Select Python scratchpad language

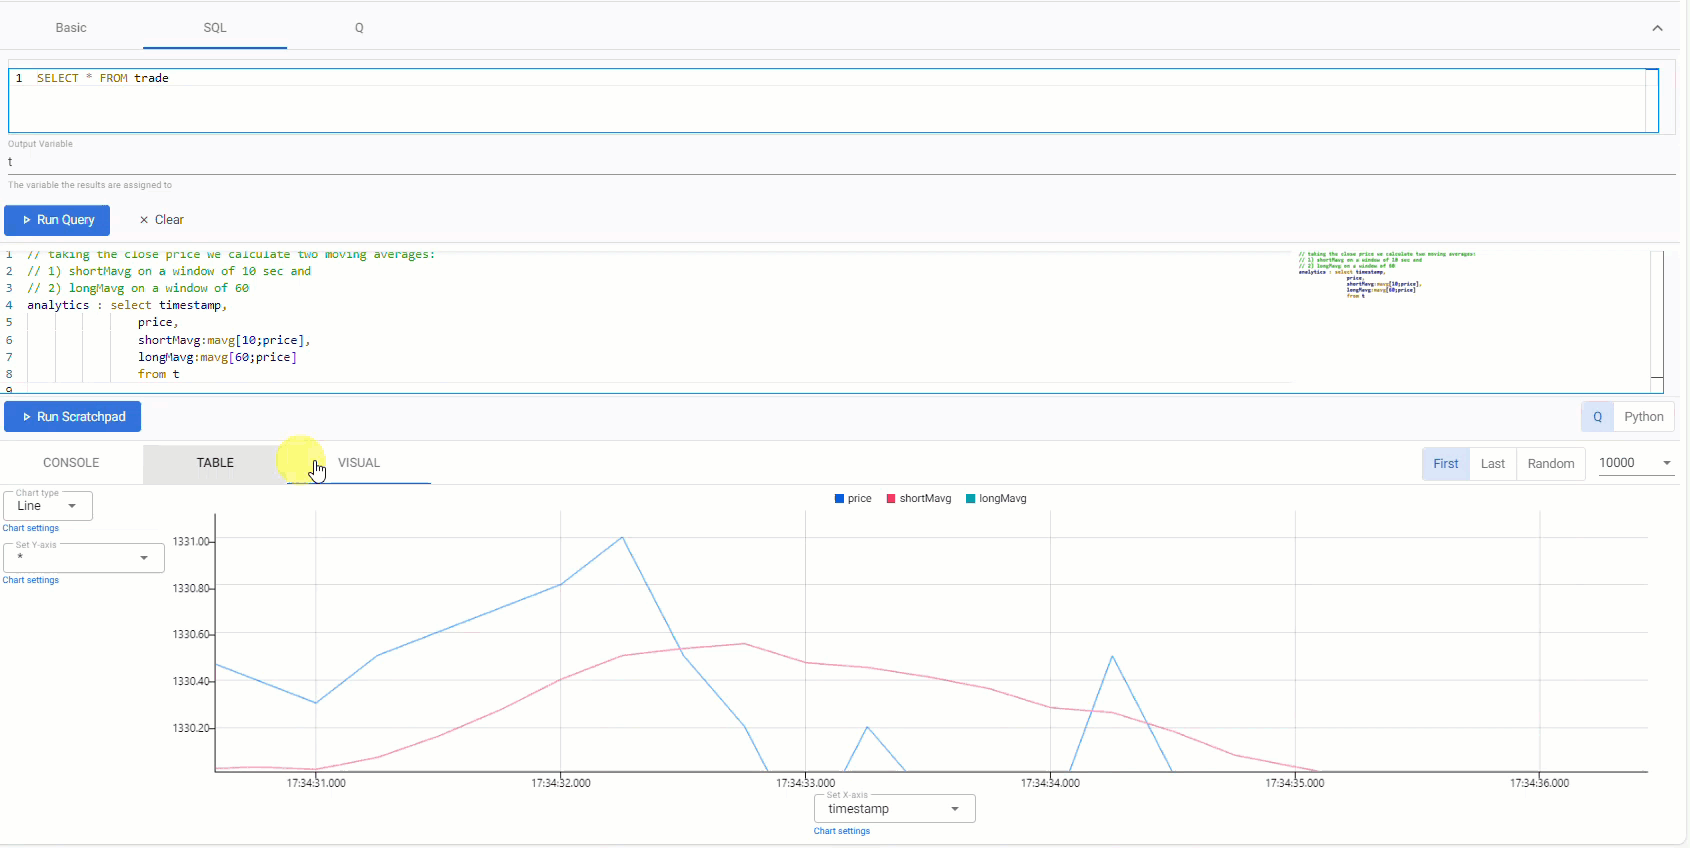click(x=1643, y=417)
